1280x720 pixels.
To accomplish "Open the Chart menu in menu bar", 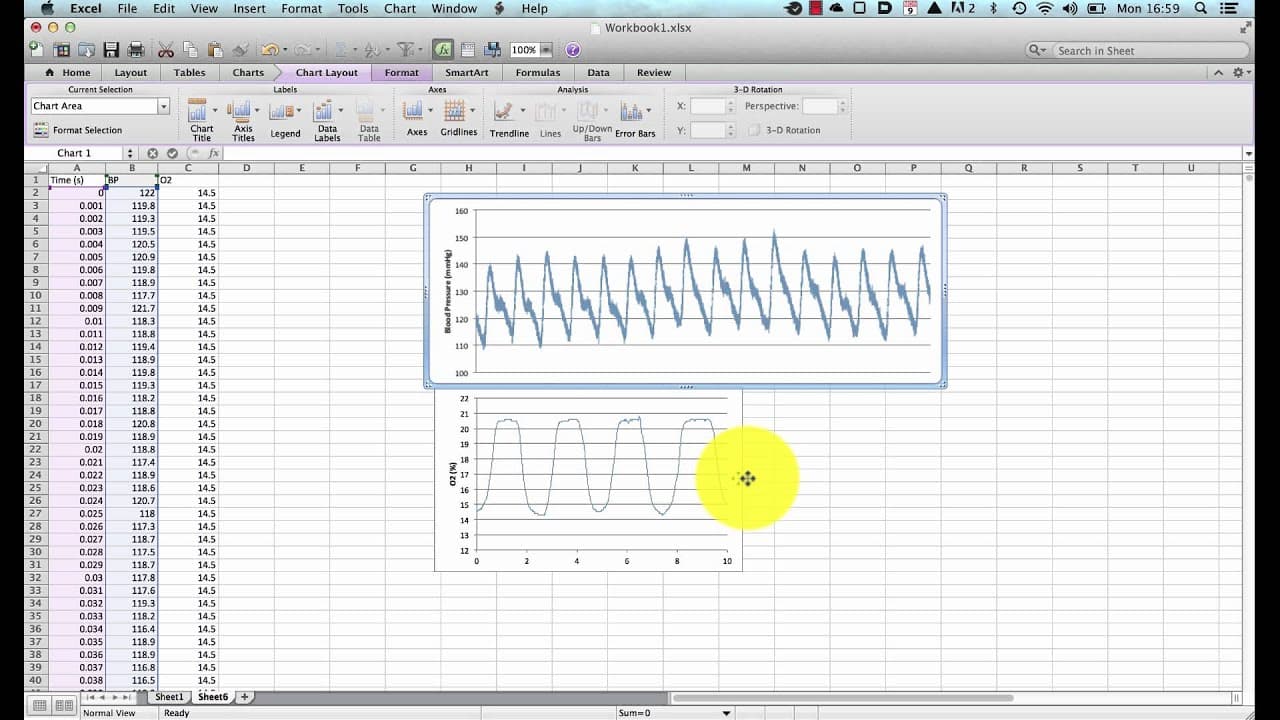I will click(400, 8).
